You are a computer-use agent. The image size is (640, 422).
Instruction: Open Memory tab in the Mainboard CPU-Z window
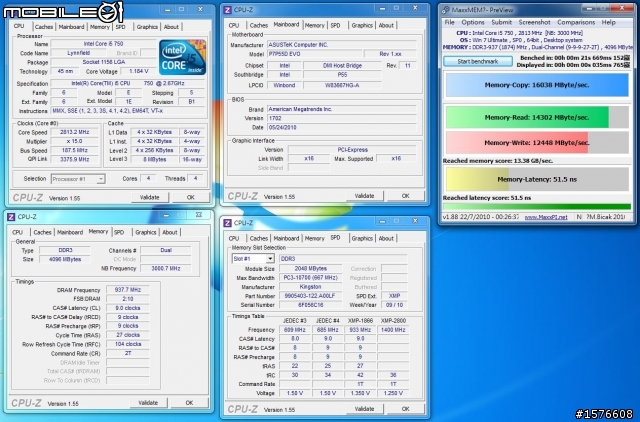pyautogui.click(x=315, y=25)
